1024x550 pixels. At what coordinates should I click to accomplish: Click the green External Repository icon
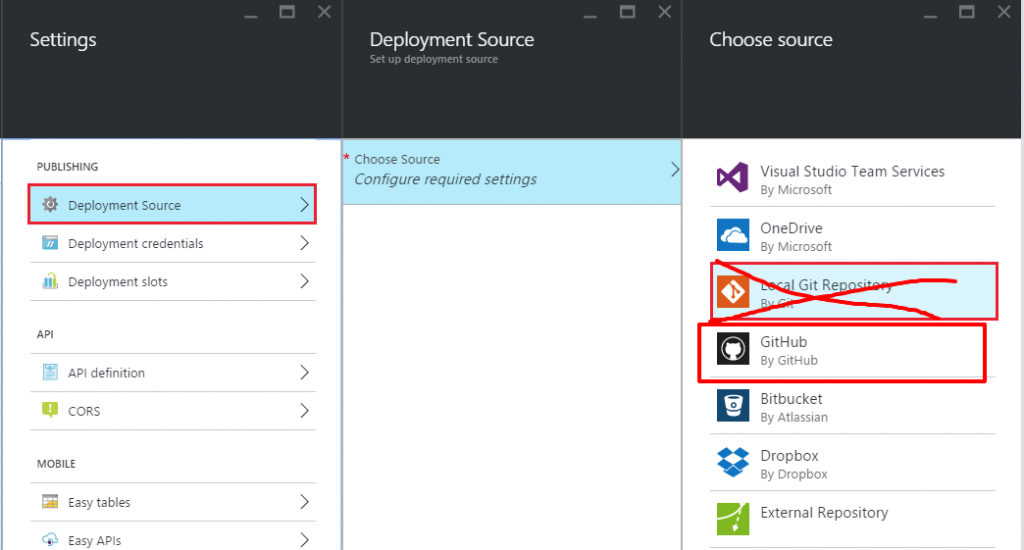pyautogui.click(x=733, y=519)
